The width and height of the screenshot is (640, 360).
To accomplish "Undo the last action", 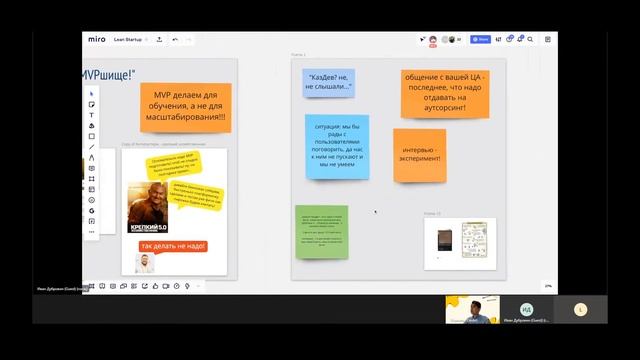I will pyautogui.click(x=175, y=40).
